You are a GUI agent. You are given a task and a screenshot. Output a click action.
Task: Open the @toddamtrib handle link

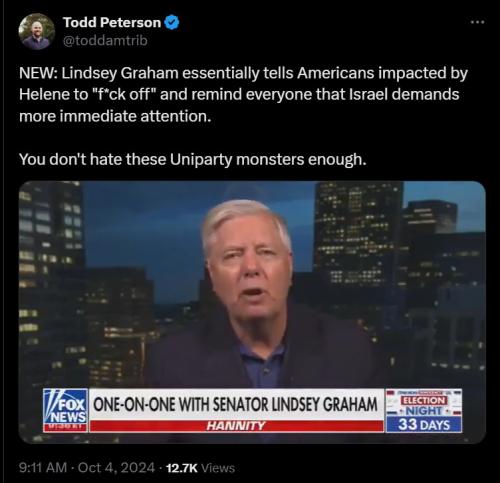coord(105,40)
